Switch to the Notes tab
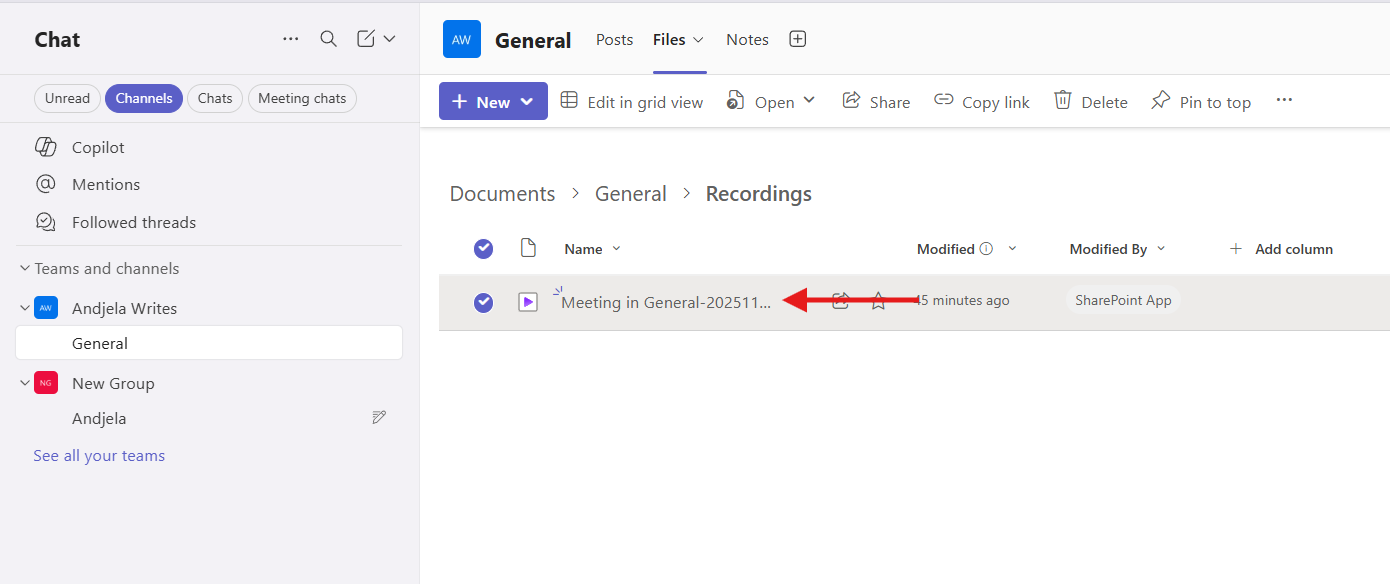This screenshot has width=1390, height=584. pos(747,40)
